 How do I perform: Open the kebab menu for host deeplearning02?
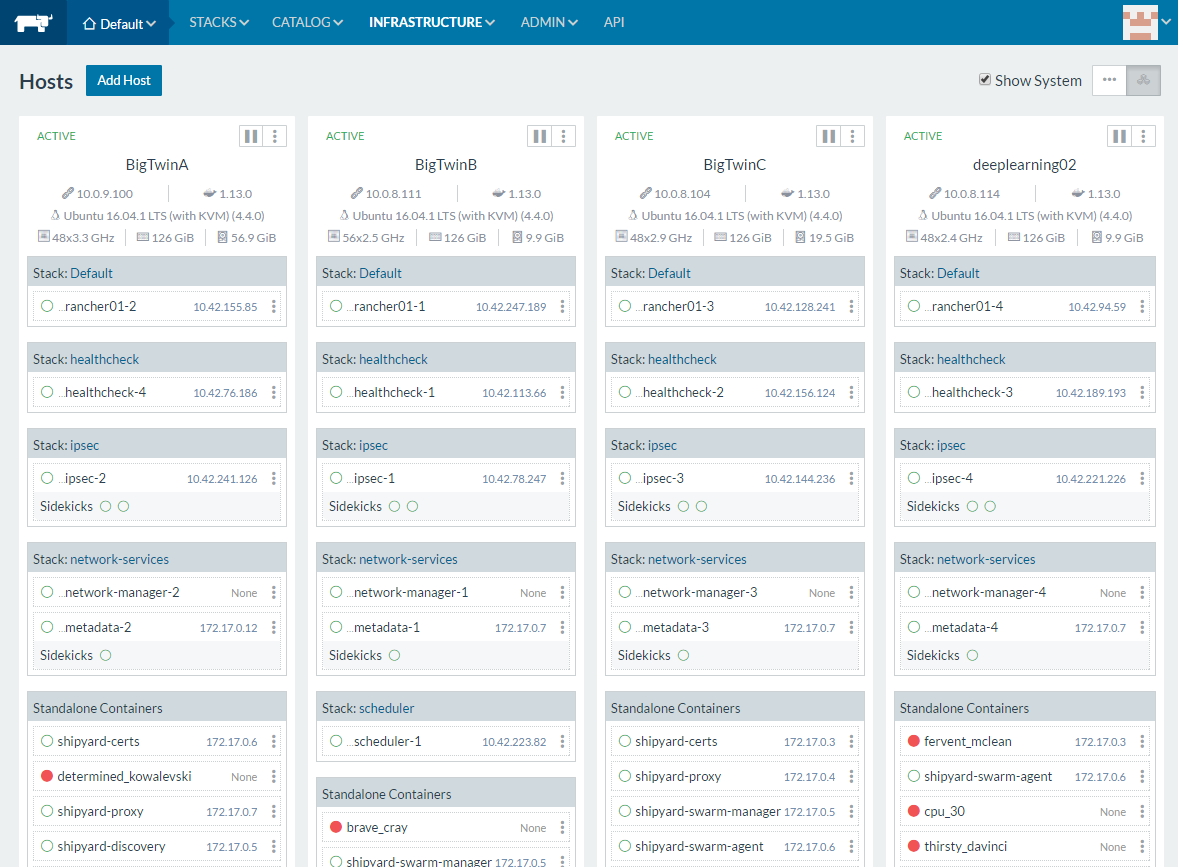click(x=1141, y=136)
